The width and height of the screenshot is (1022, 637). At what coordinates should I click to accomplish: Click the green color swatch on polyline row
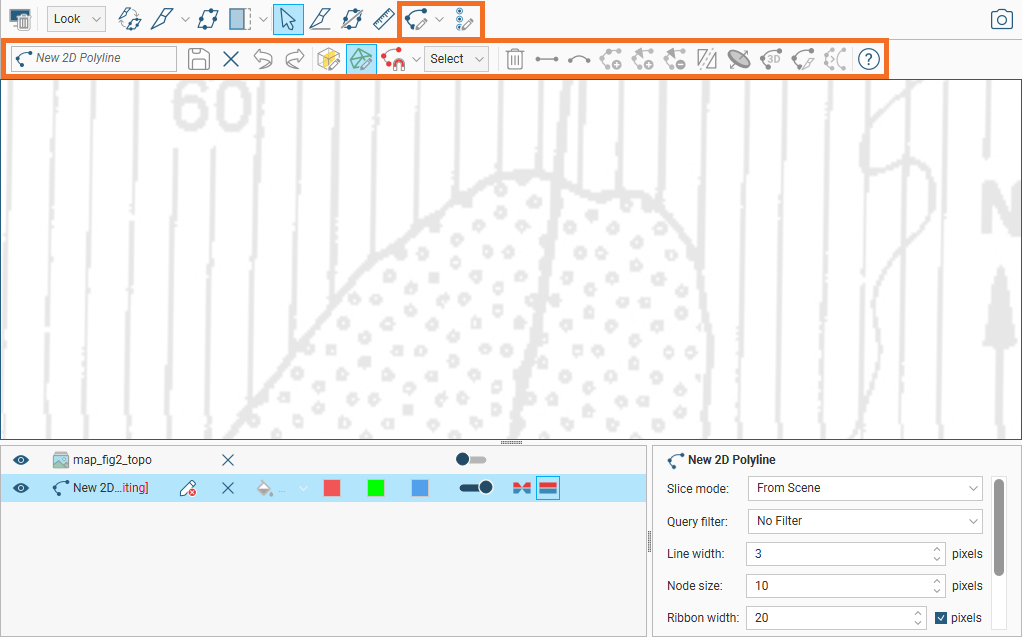click(376, 488)
